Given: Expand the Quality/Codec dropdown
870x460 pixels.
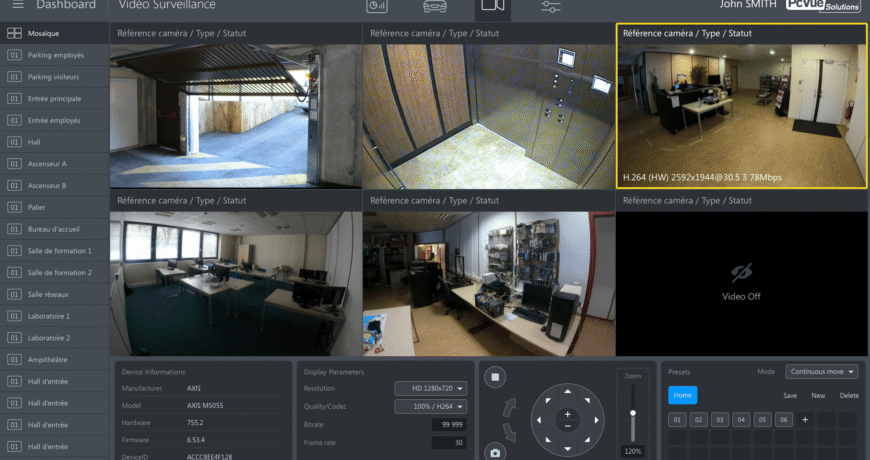Looking at the screenshot, I should [431, 406].
